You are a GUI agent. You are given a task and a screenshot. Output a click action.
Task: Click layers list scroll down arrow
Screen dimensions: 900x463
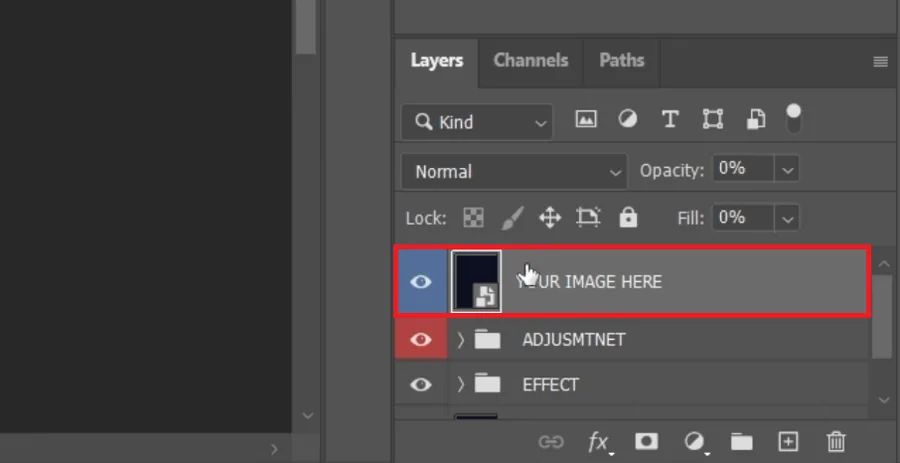pos(884,399)
